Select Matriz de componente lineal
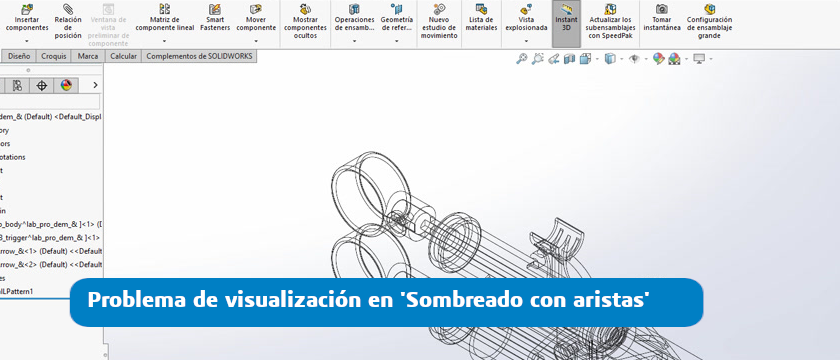 [x=164, y=18]
